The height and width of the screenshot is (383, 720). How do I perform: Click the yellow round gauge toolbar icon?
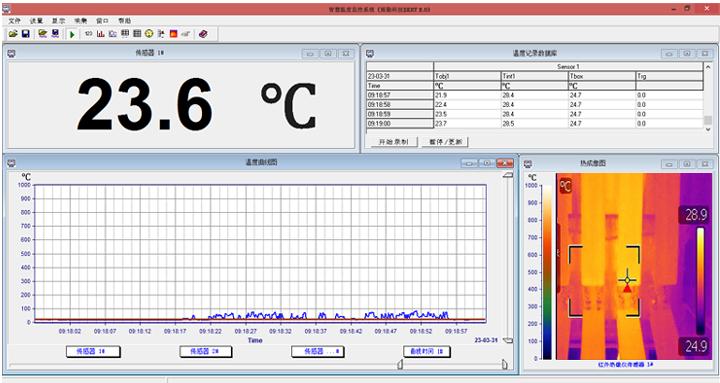coord(149,34)
